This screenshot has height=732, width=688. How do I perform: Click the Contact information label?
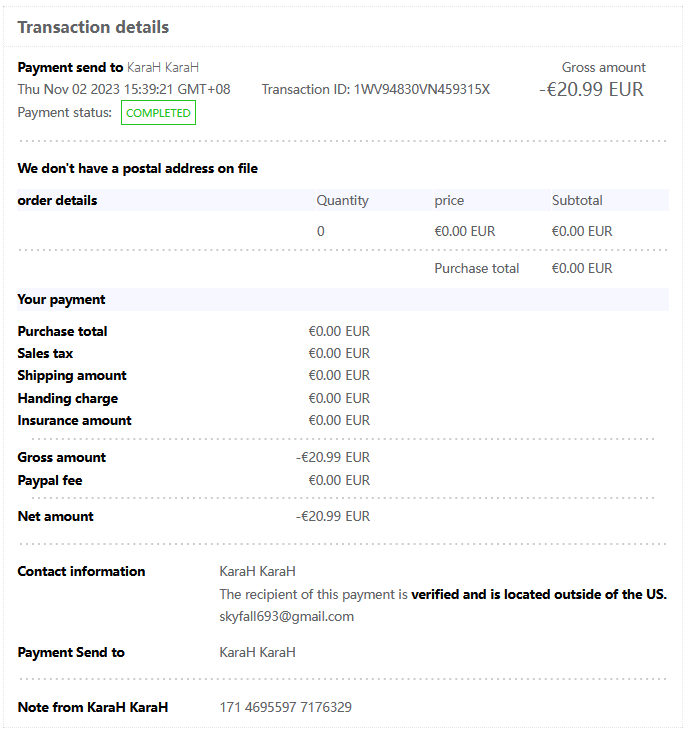(81, 571)
